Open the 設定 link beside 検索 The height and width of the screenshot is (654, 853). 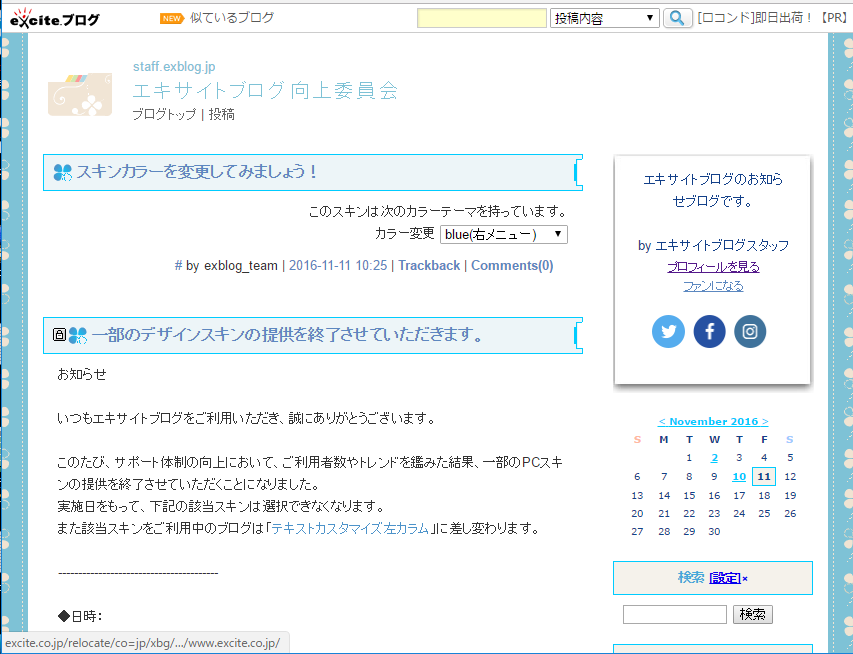725,578
